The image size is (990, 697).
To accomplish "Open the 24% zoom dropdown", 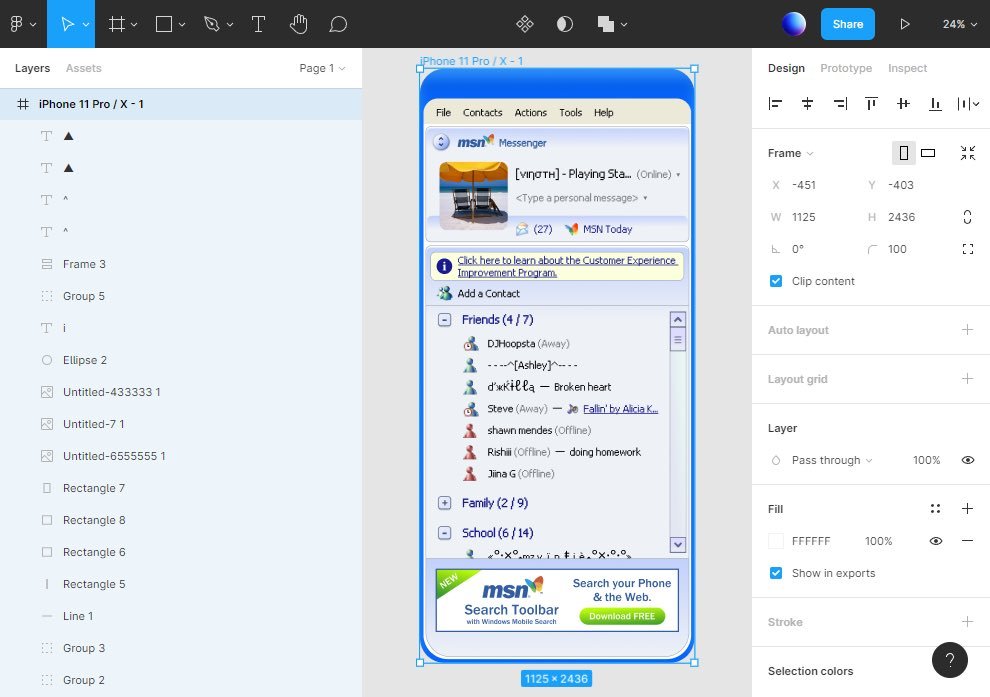I will click(958, 24).
